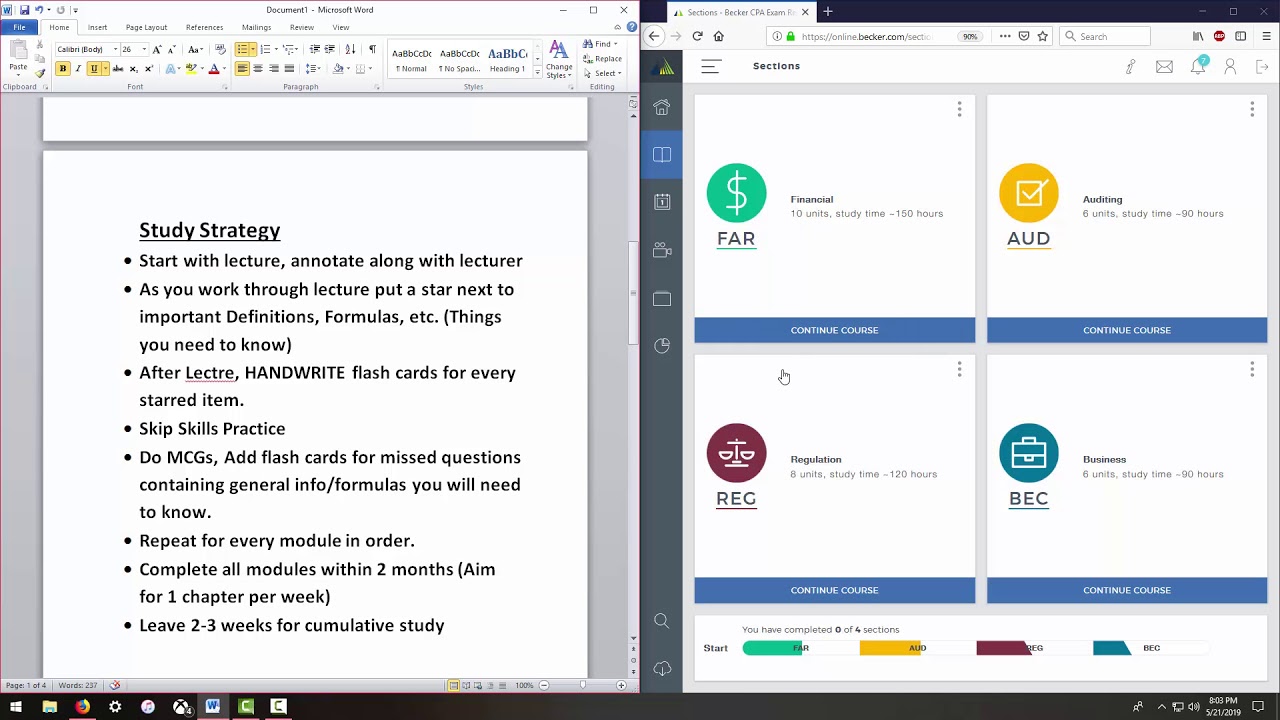Image resolution: width=1280 pixels, height=720 pixels.
Task: Click Word zoom slider handle
Action: click(x=582, y=685)
